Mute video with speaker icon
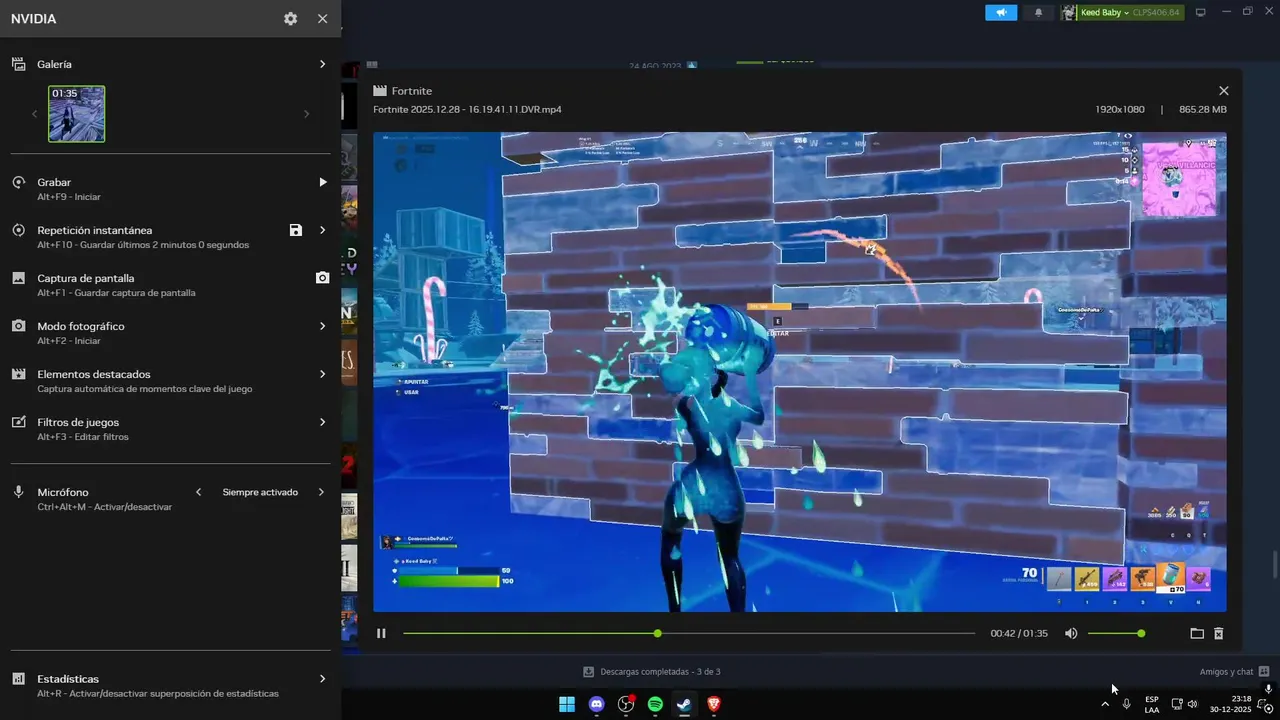This screenshot has width=1280, height=720. [x=1071, y=633]
